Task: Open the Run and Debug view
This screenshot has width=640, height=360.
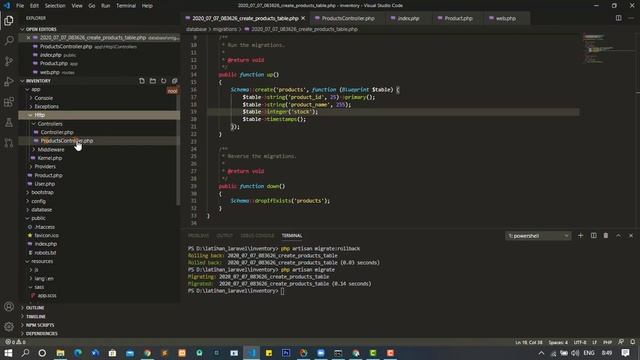Action: coord(9,81)
